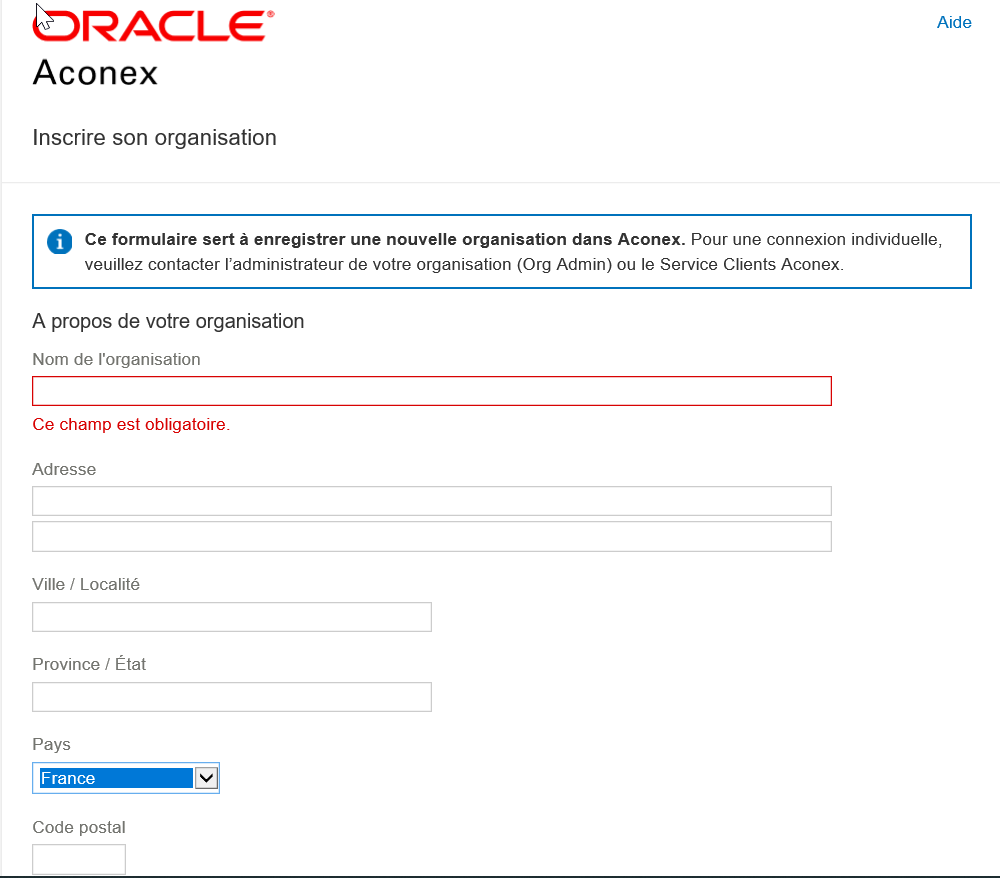Click the first Adresse line field

(432, 501)
